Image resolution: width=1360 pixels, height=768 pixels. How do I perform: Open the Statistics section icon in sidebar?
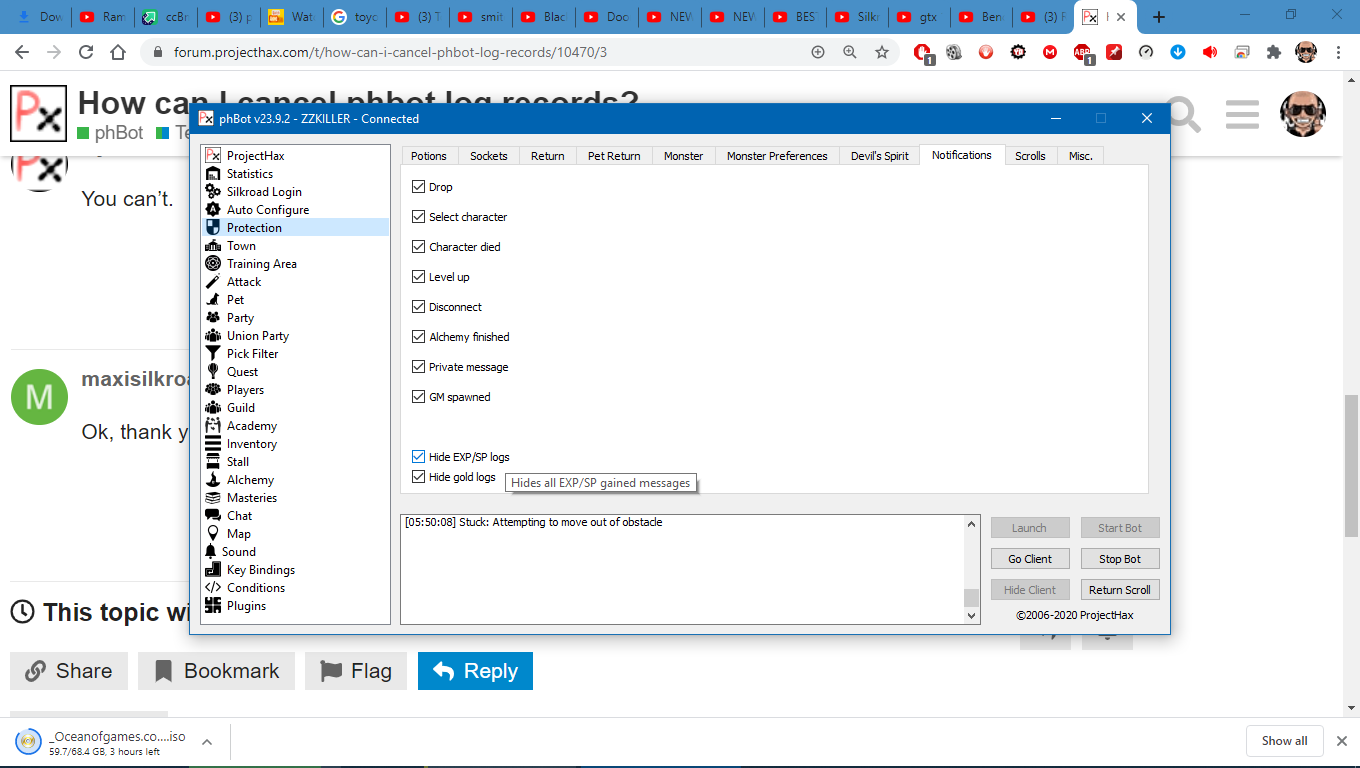click(x=212, y=174)
